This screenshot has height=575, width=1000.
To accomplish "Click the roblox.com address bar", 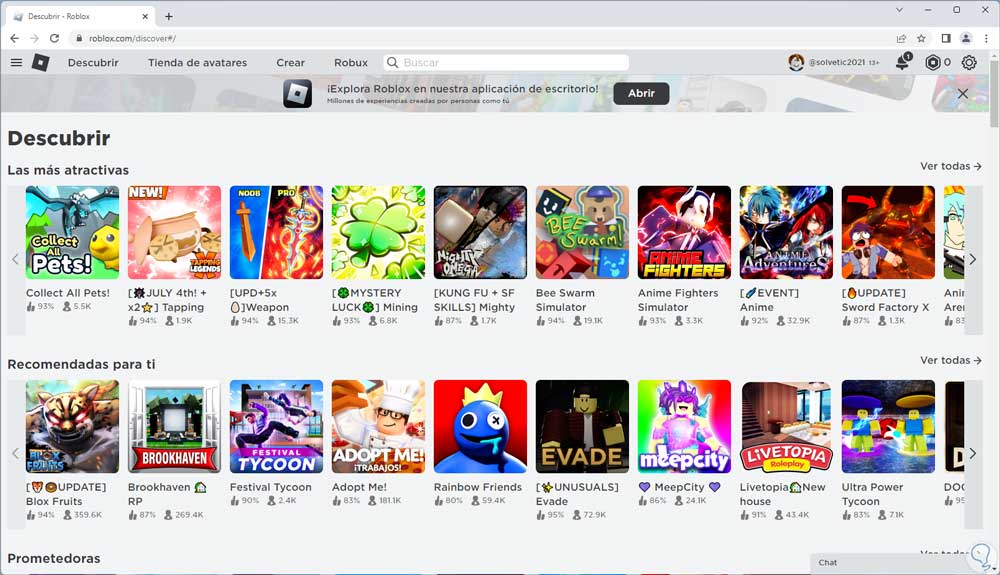I will coord(478,38).
